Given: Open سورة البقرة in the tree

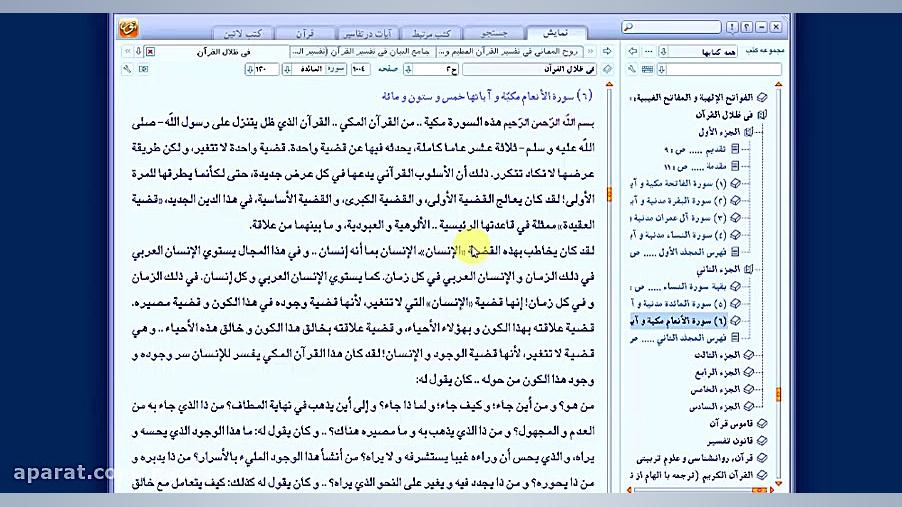Looking at the screenshot, I should (x=678, y=200).
